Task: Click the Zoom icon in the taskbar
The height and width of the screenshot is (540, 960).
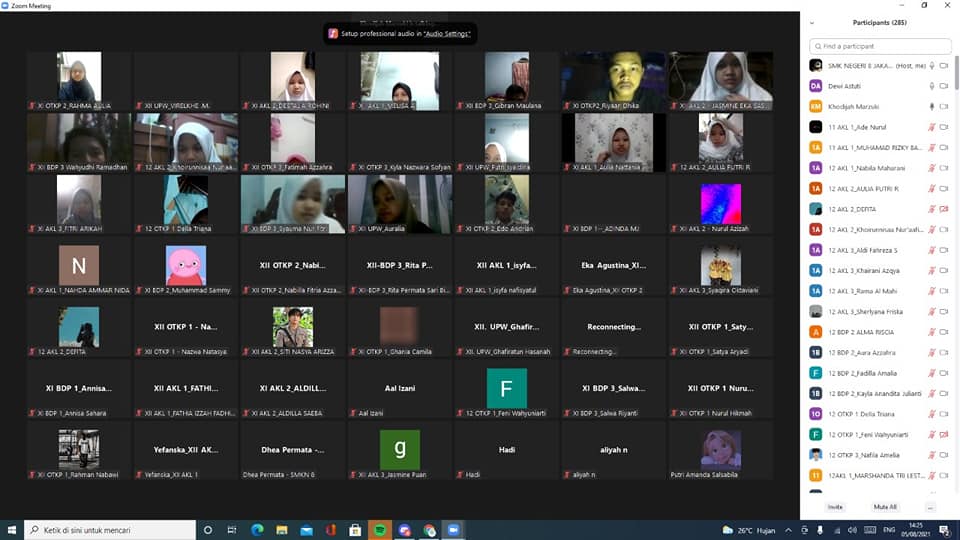Action: click(x=453, y=530)
